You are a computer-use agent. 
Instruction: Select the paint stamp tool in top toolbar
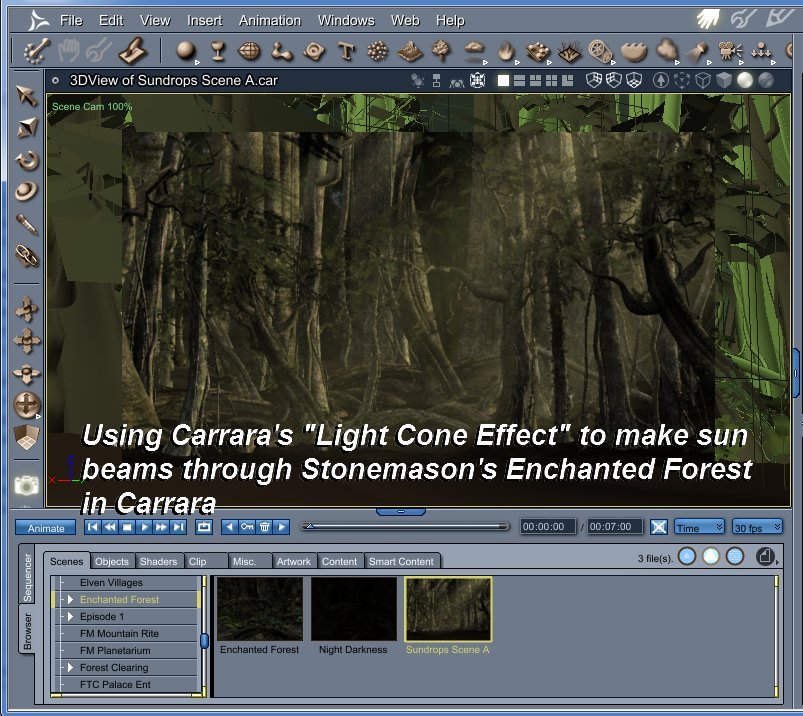point(133,51)
